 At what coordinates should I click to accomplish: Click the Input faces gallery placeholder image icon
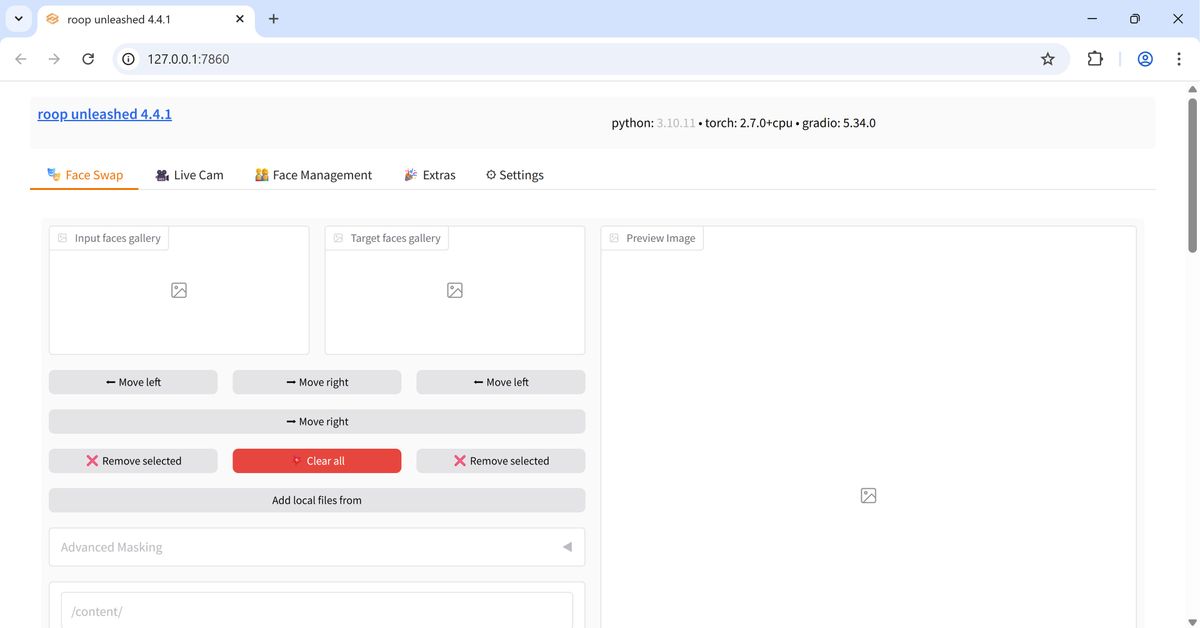179,290
